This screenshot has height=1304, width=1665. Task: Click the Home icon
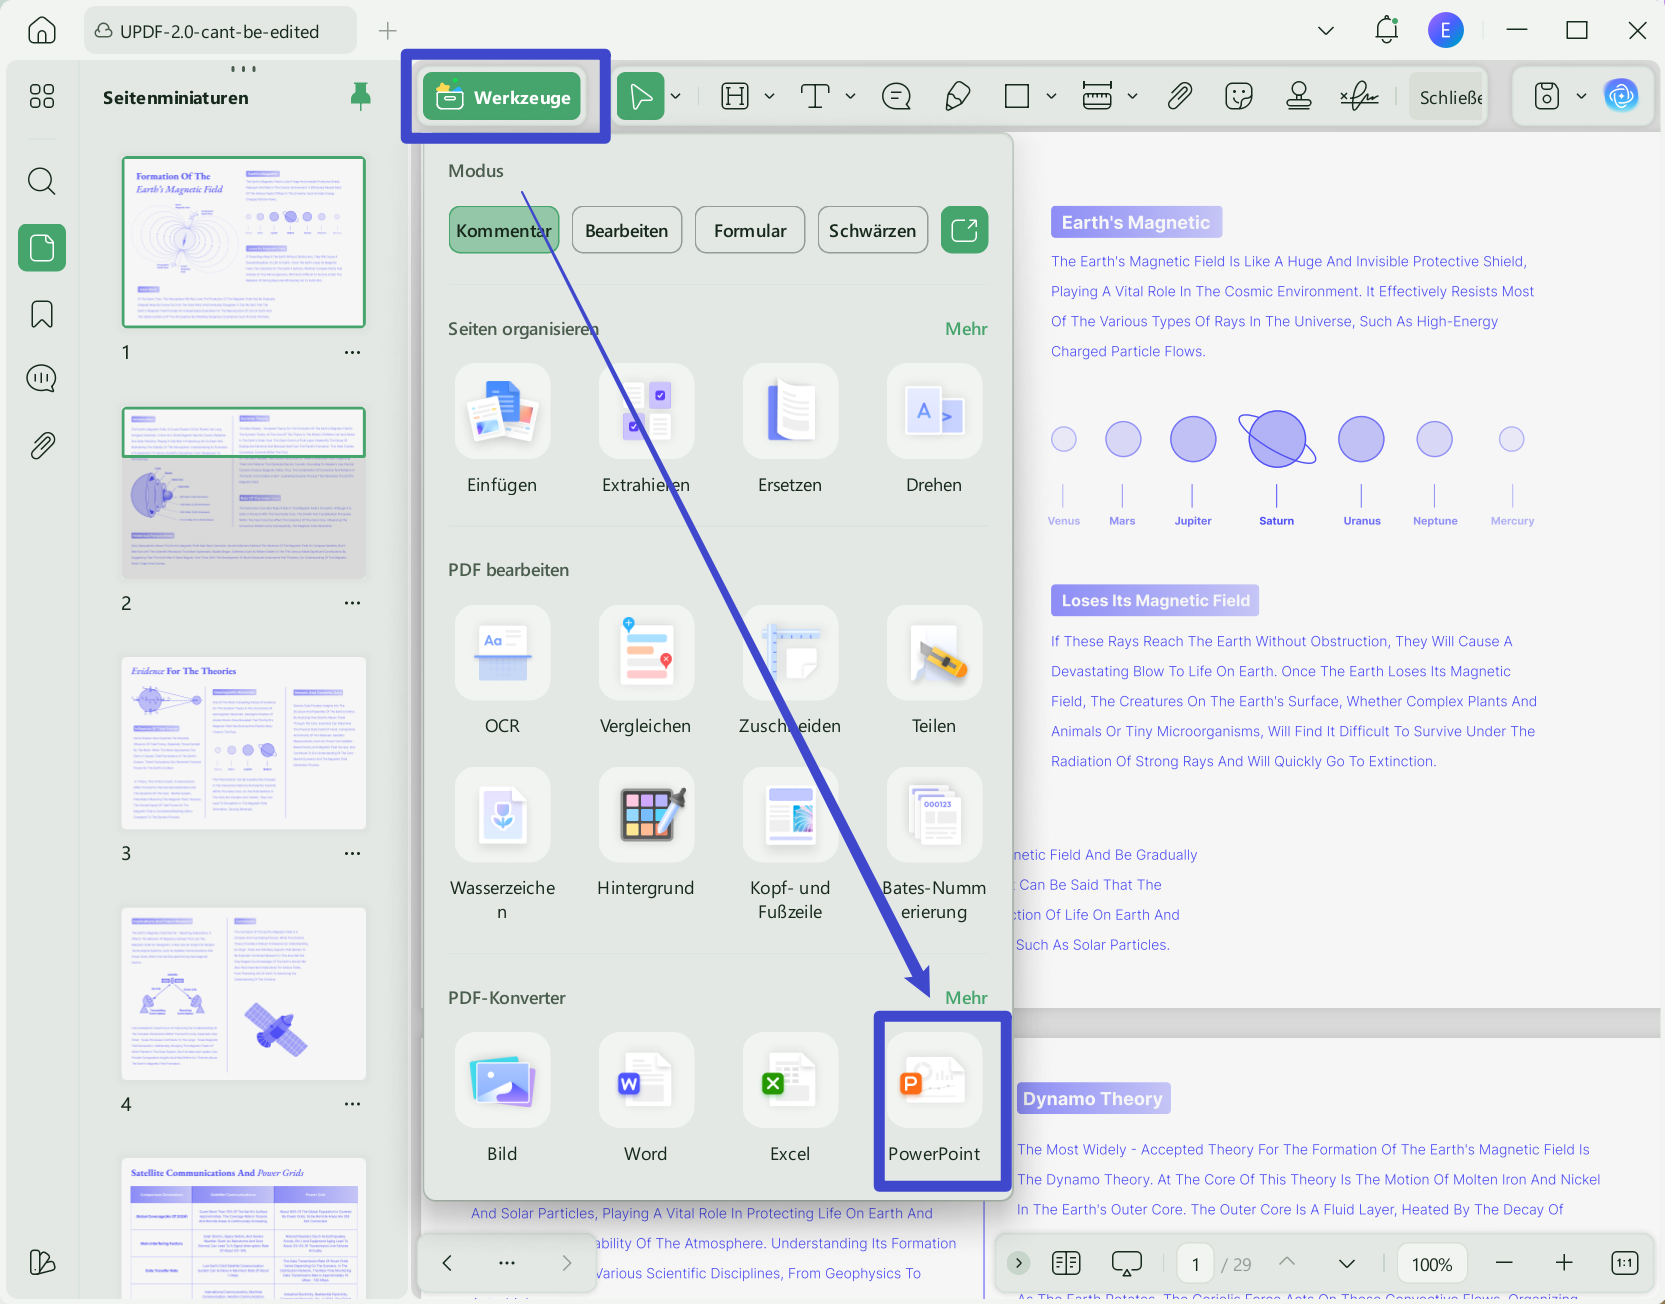pos(42,31)
